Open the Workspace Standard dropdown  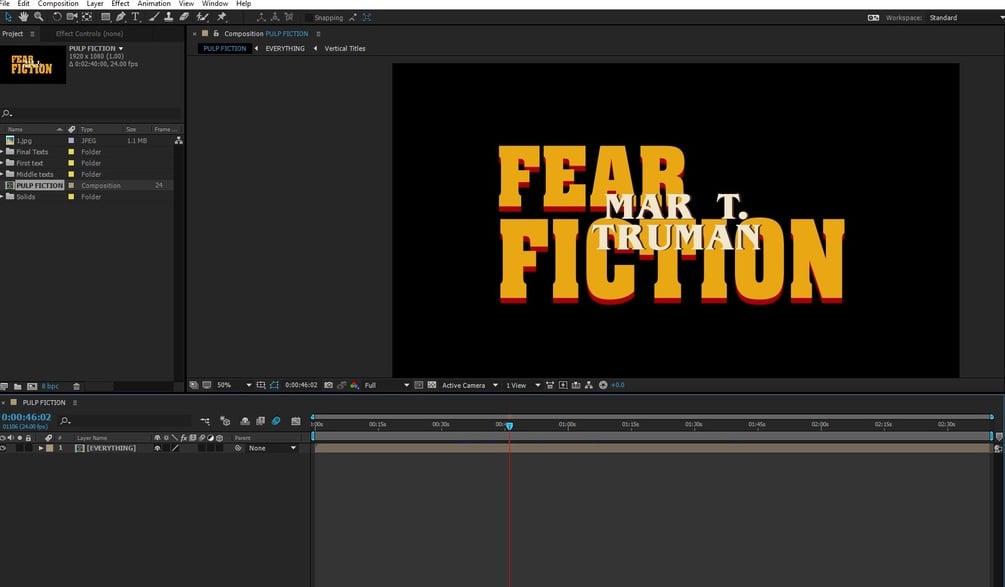[x=965, y=18]
